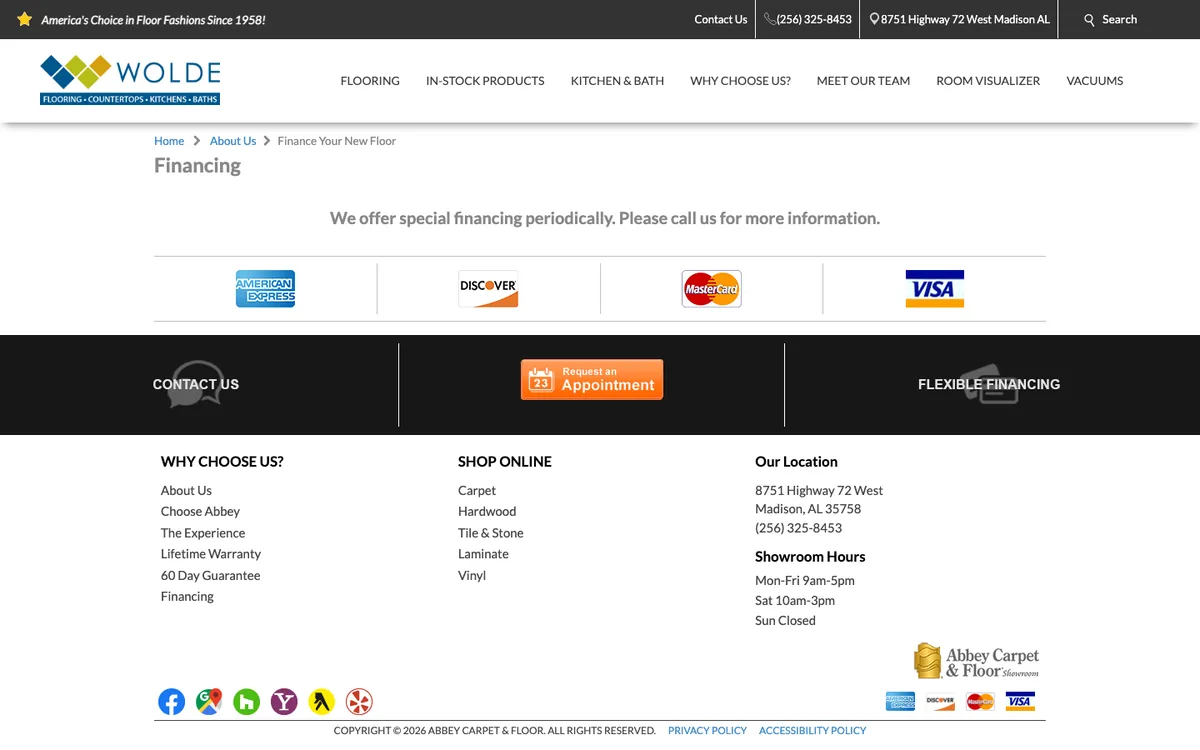Shop Vinyl in the footer
Viewport: 1200px width, 750px height.
472,575
